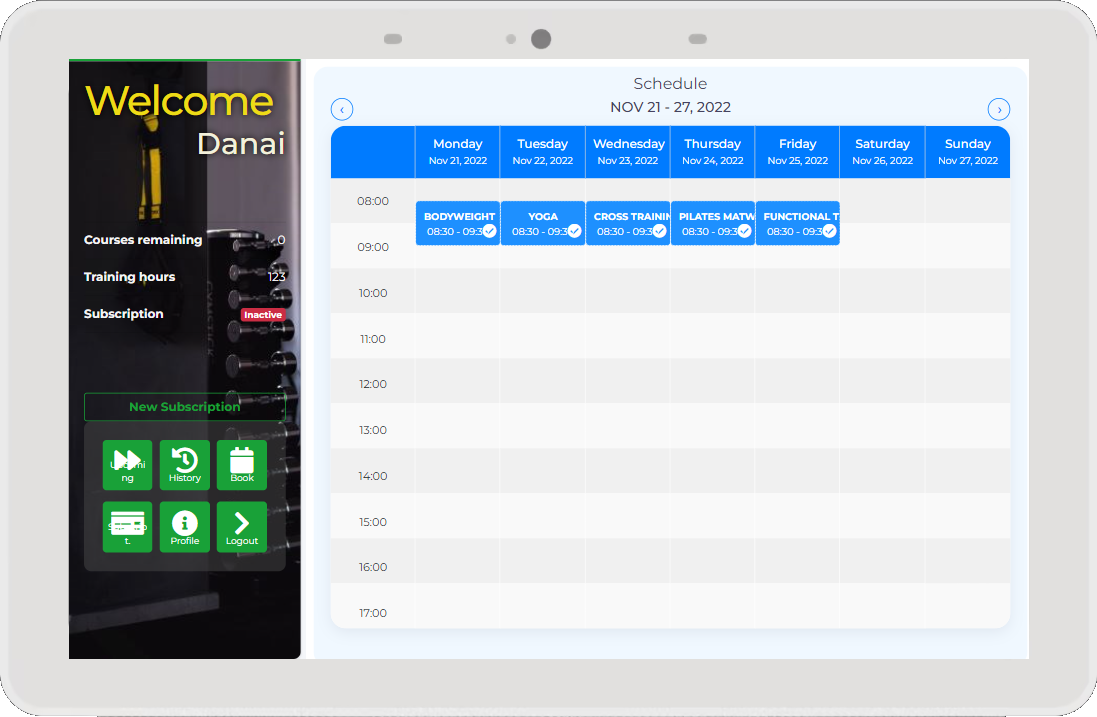Select the Friday Nov 25 column header

tap(798, 152)
